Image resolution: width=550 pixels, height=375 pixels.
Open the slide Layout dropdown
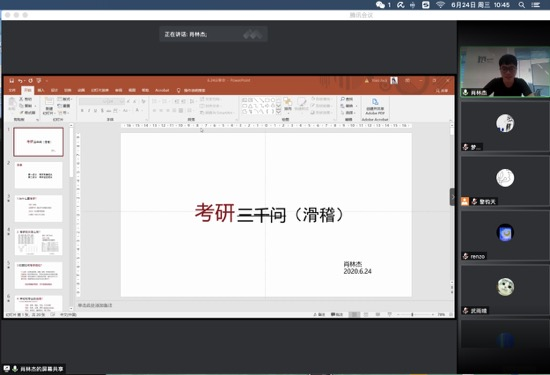[64, 99]
